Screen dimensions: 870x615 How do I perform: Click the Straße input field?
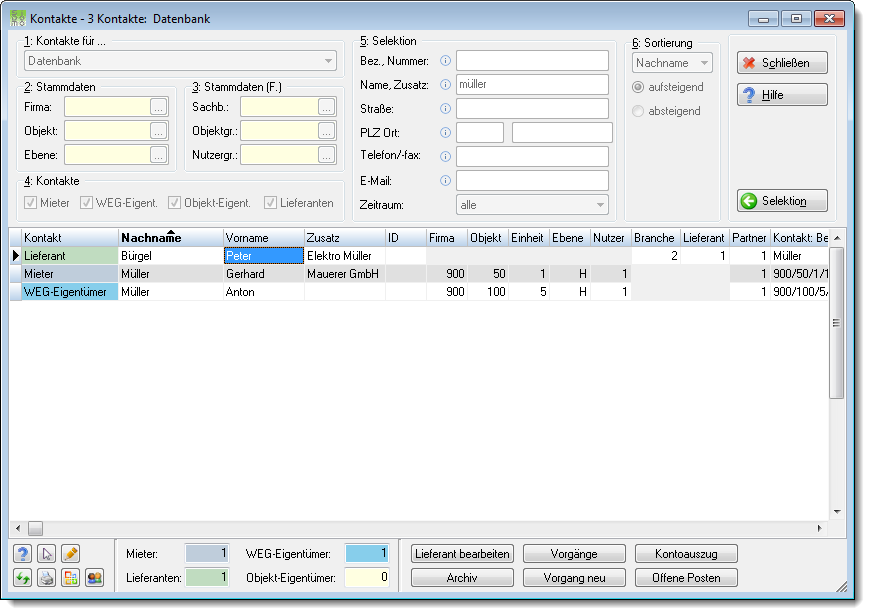click(532, 109)
